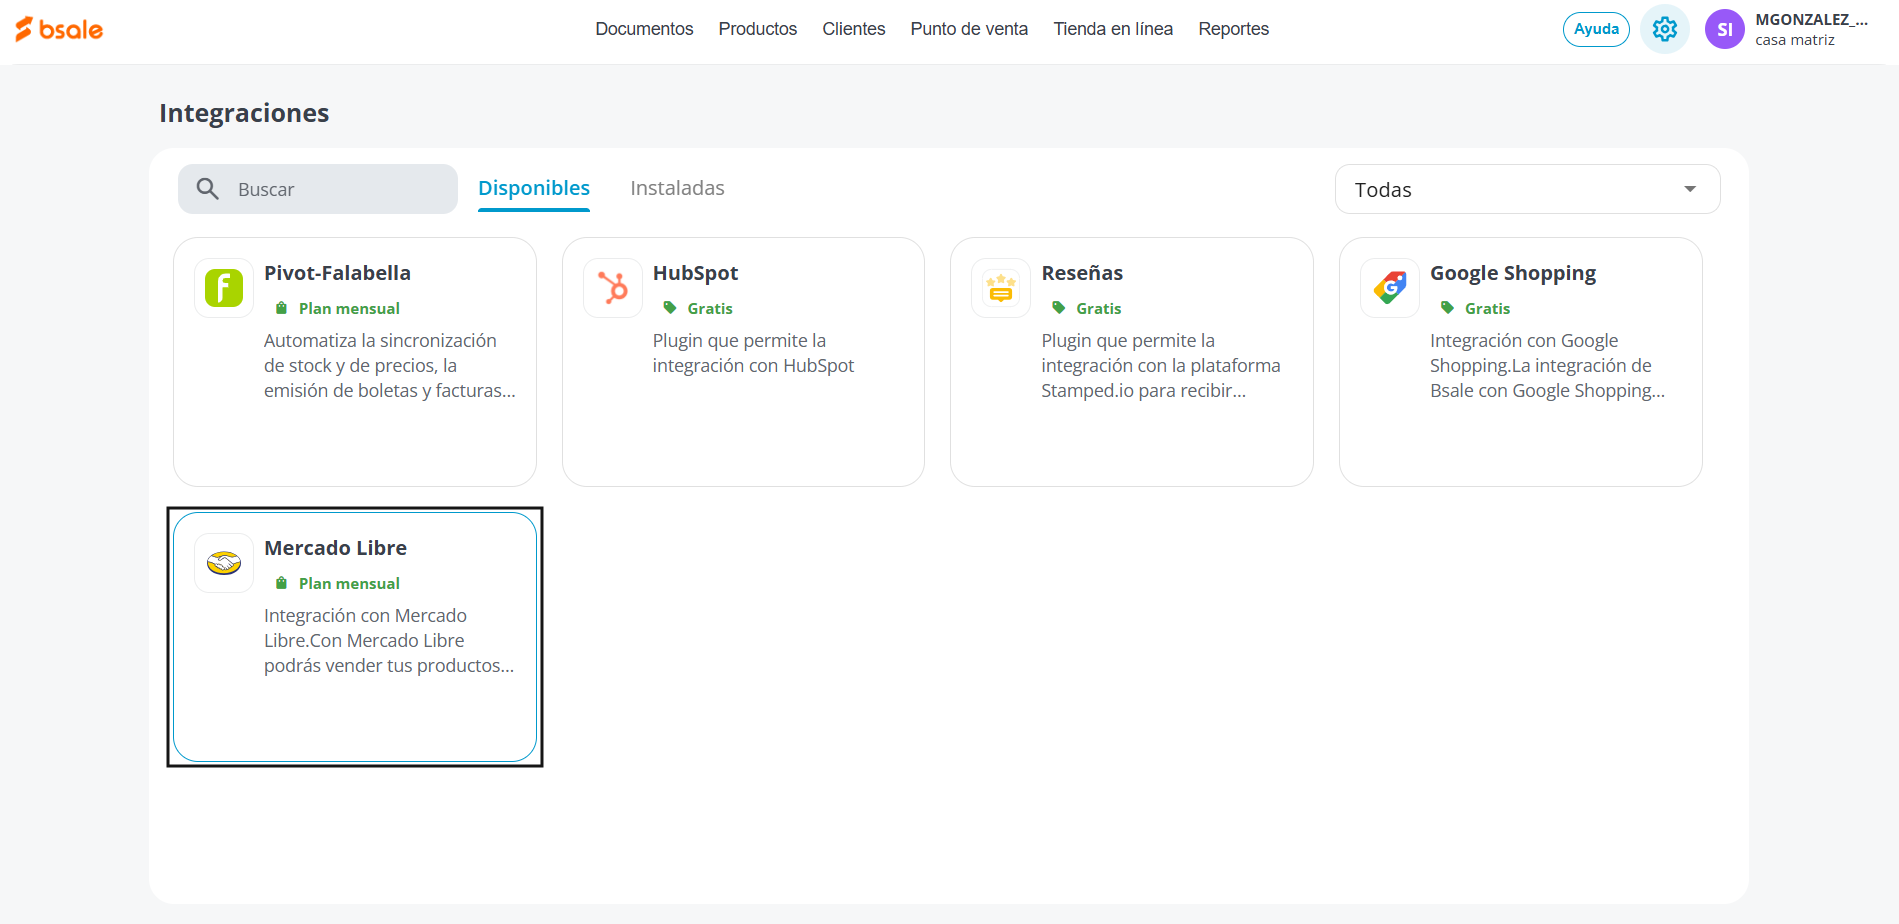This screenshot has height=924, width=1899.
Task: Open the Mercado Libre integration title
Action: pos(335,548)
